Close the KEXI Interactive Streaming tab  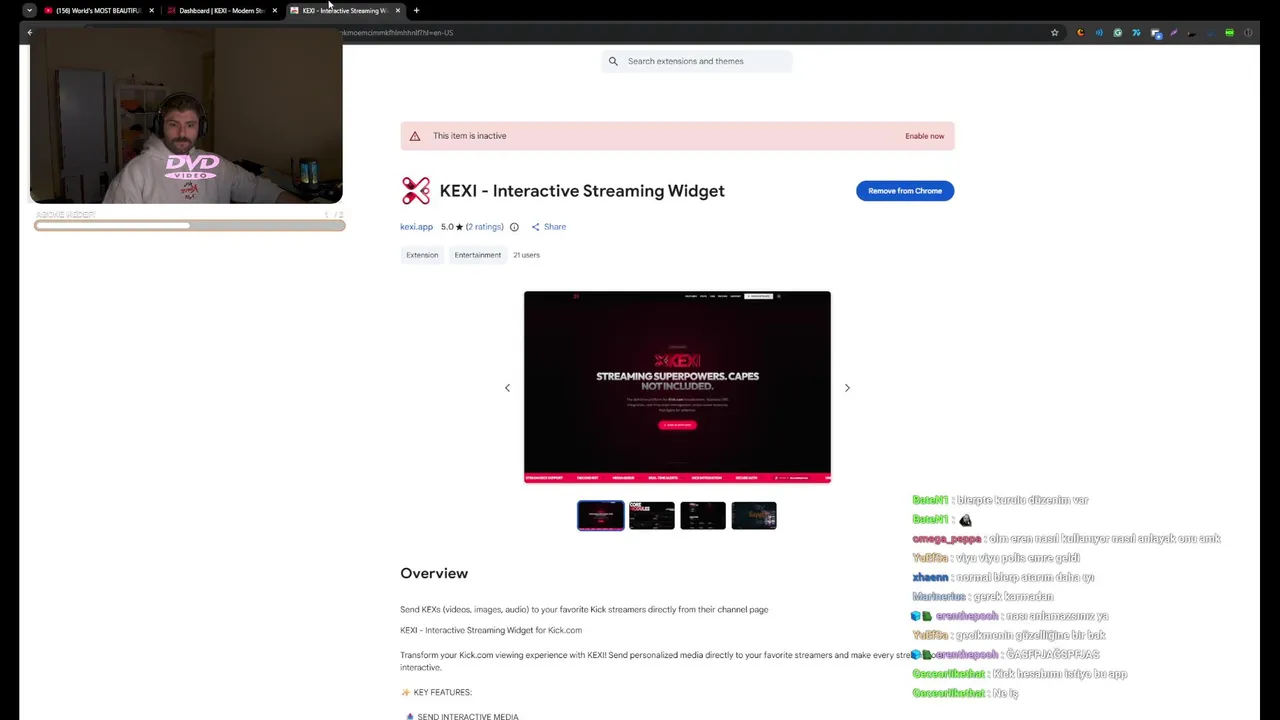398,10
